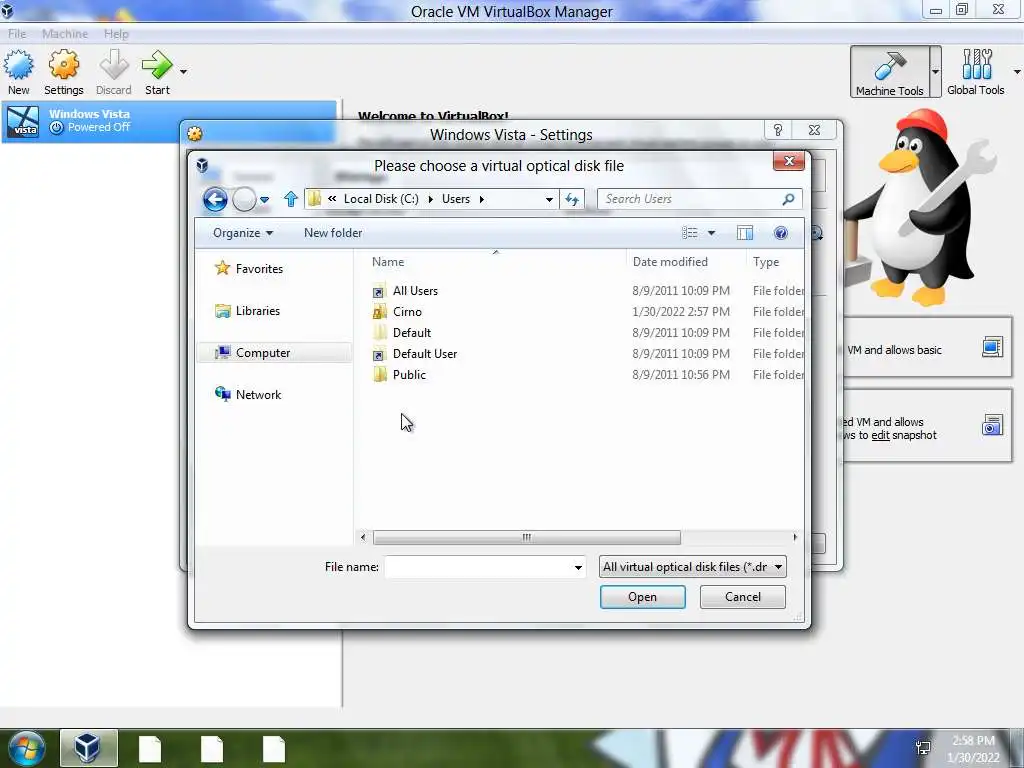
Task: Expand arrow after Users in path
Action: coord(482,199)
